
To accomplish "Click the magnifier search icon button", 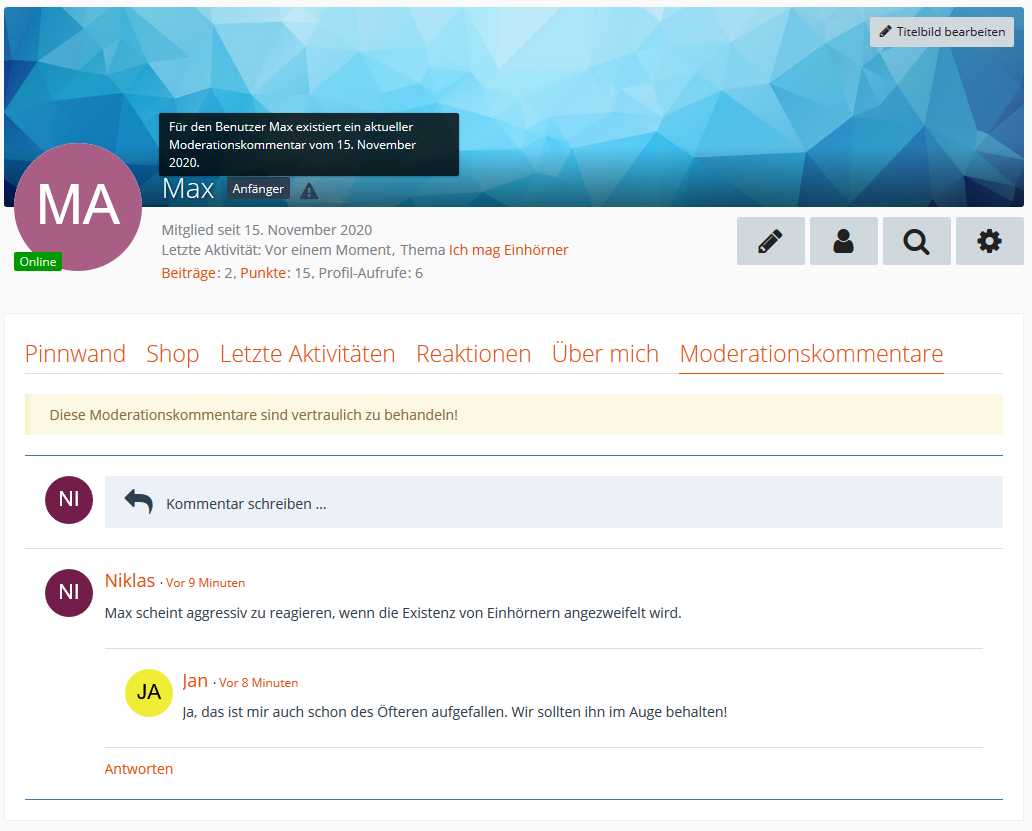I will coord(916,241).
